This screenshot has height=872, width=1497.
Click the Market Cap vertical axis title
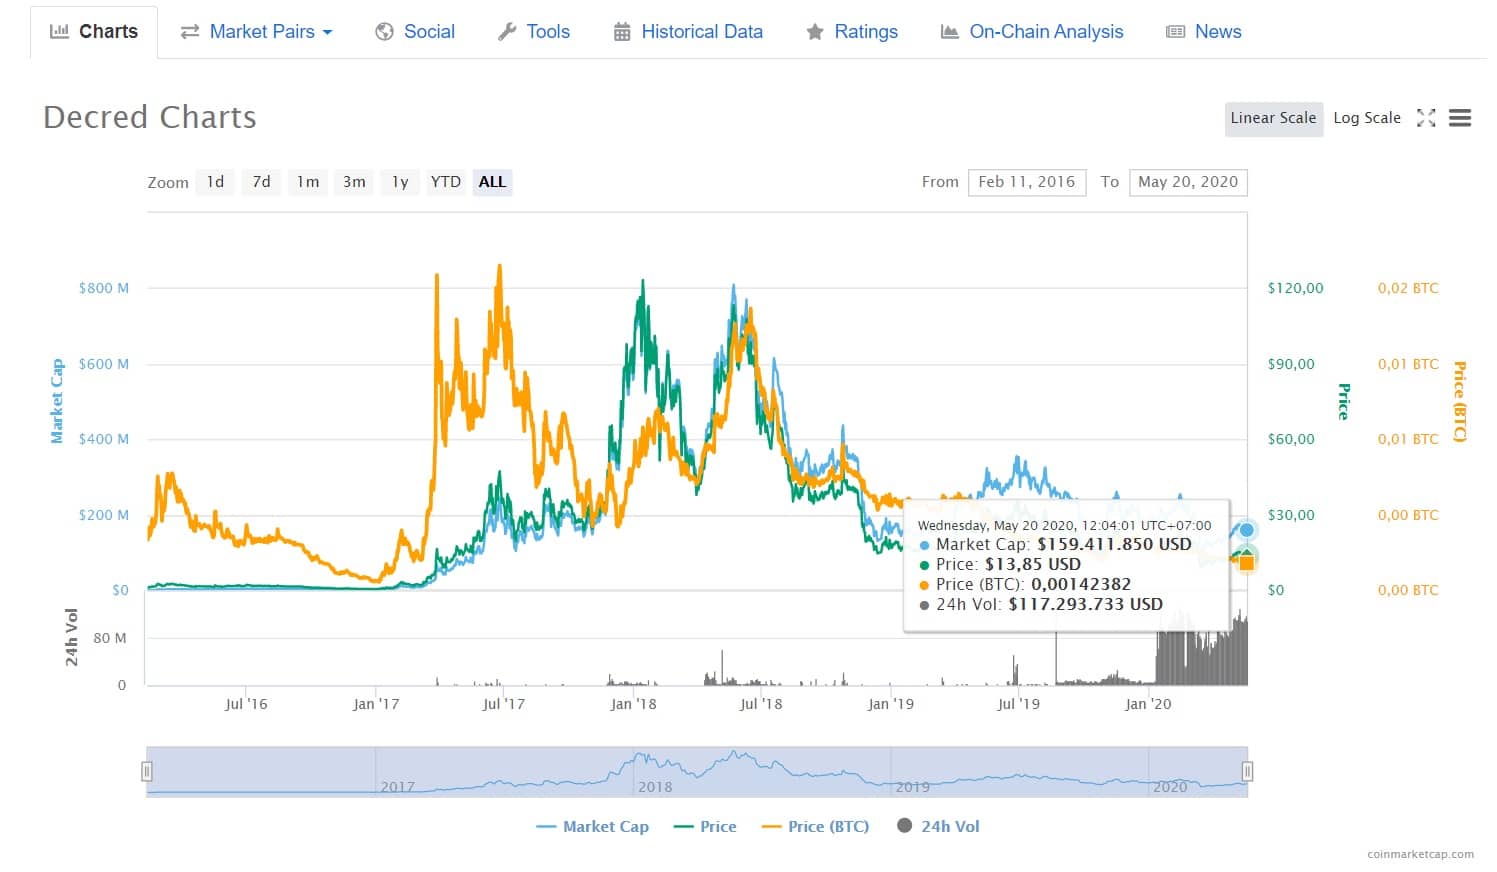(x=57, y=401)
